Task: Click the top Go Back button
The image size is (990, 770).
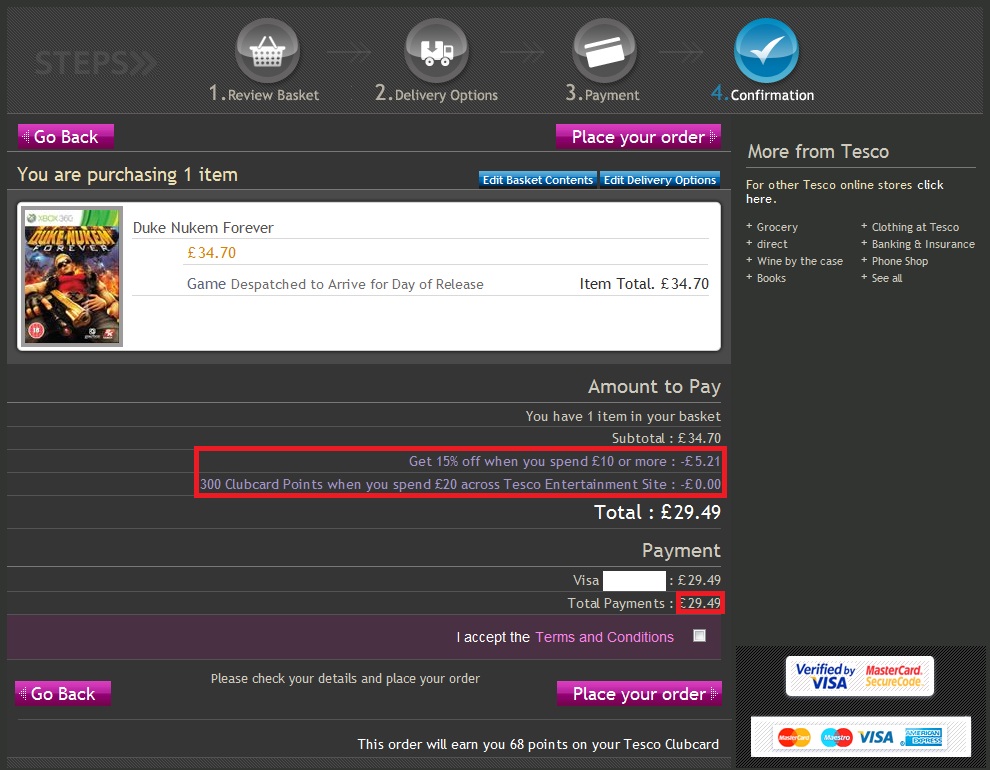Action: (x=65, y=136)
